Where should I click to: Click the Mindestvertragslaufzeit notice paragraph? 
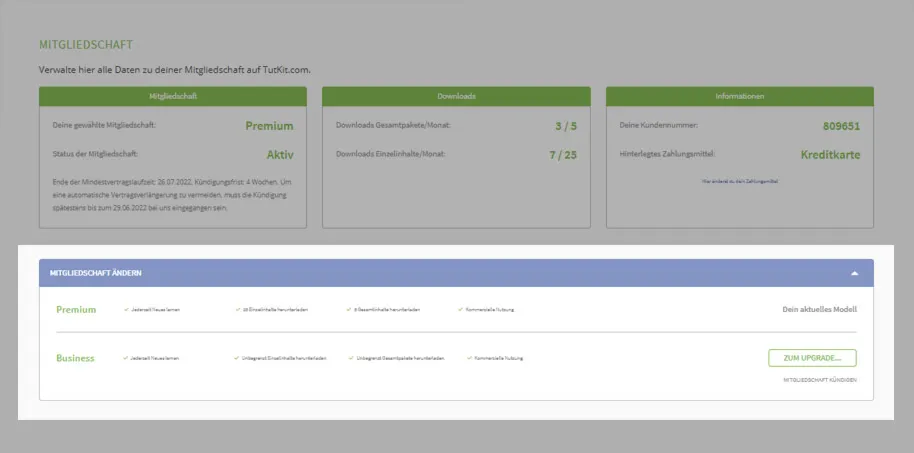(x=171, y=195)
